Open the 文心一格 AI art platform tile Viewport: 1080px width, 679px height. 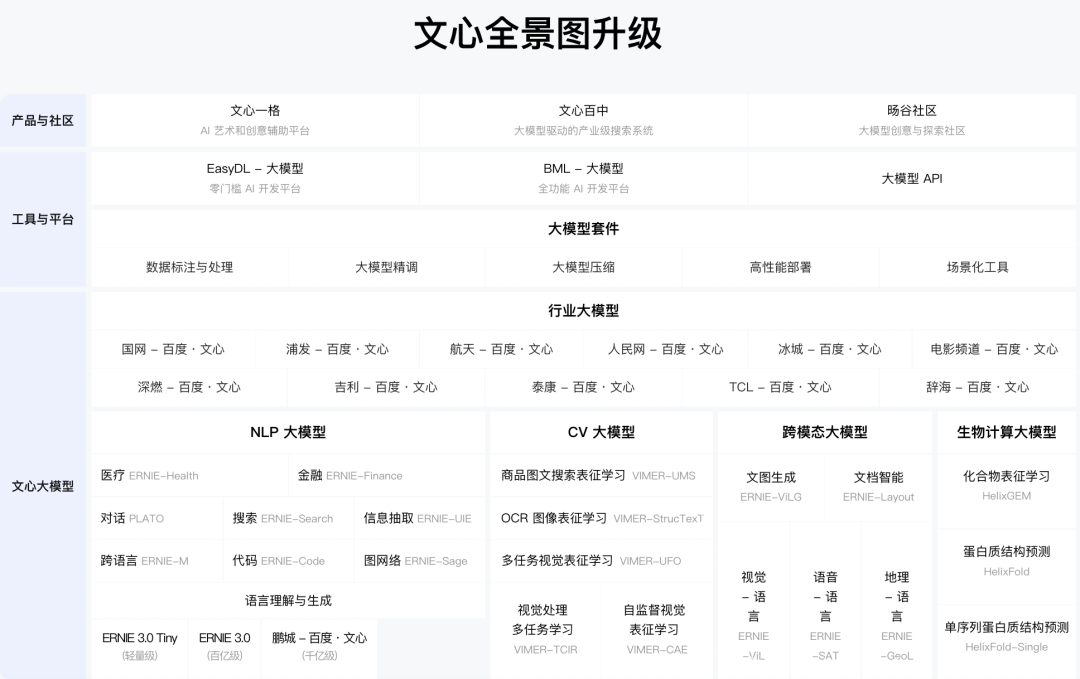[255, 121]
